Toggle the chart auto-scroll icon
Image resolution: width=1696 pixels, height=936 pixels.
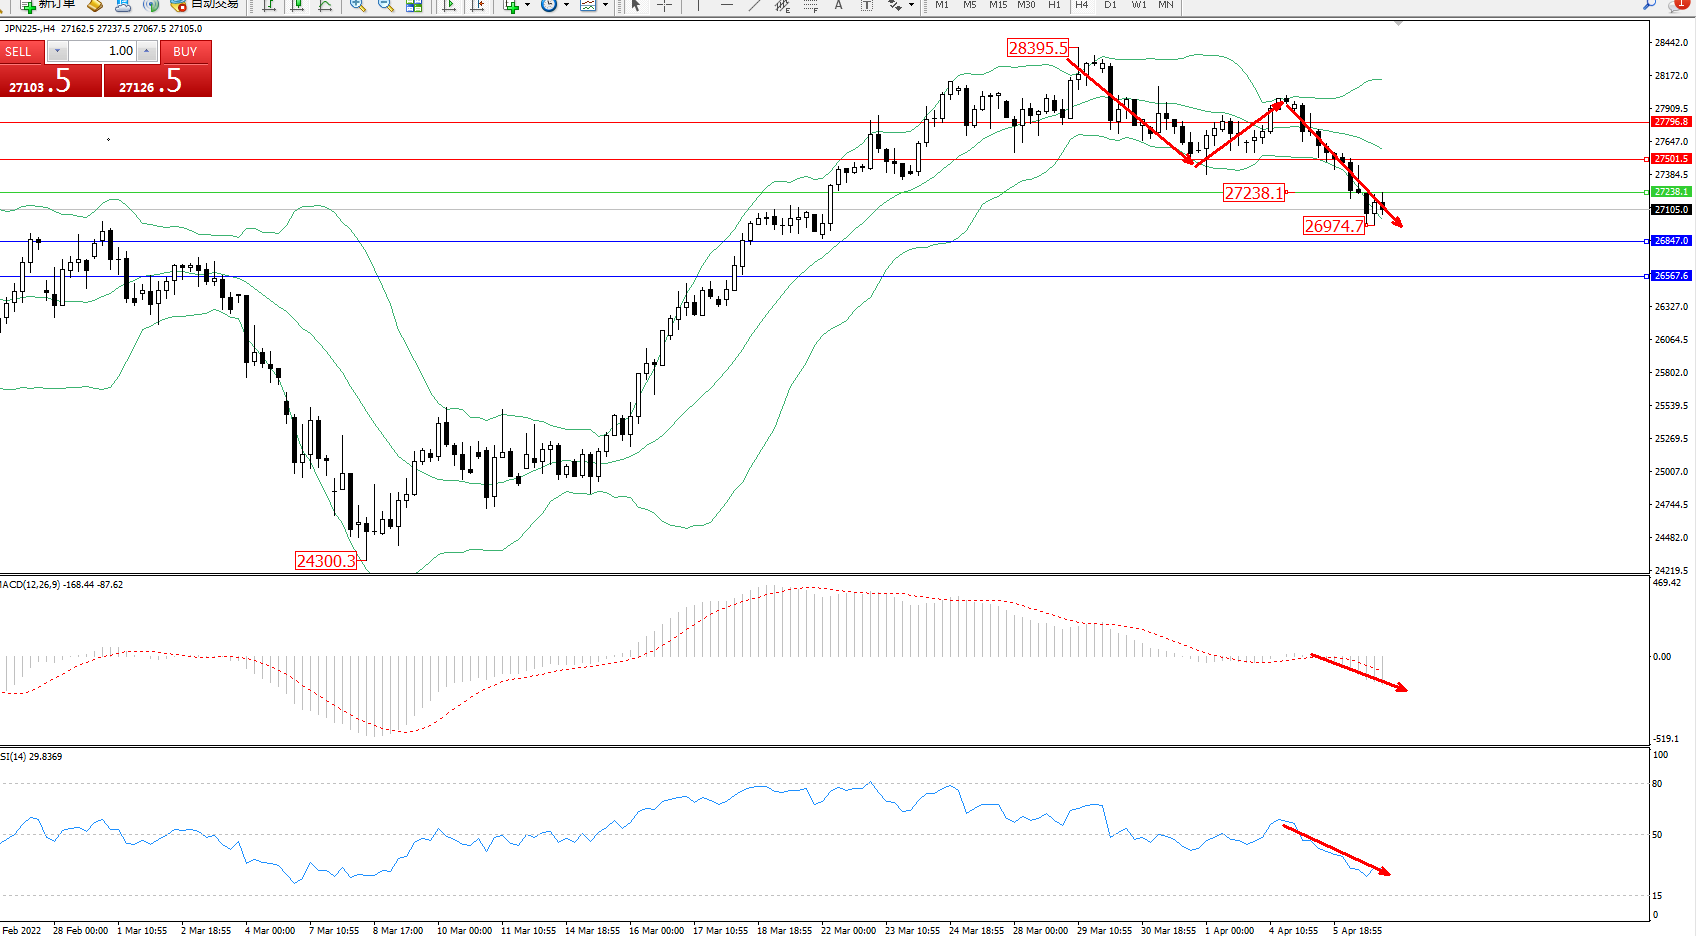pos(449,5)
